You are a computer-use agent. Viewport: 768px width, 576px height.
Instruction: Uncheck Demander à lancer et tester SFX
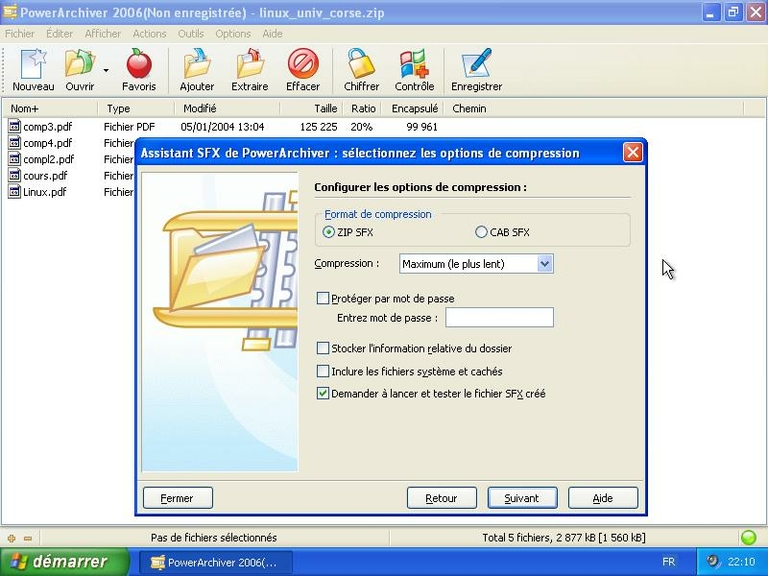tap(323, 393)
